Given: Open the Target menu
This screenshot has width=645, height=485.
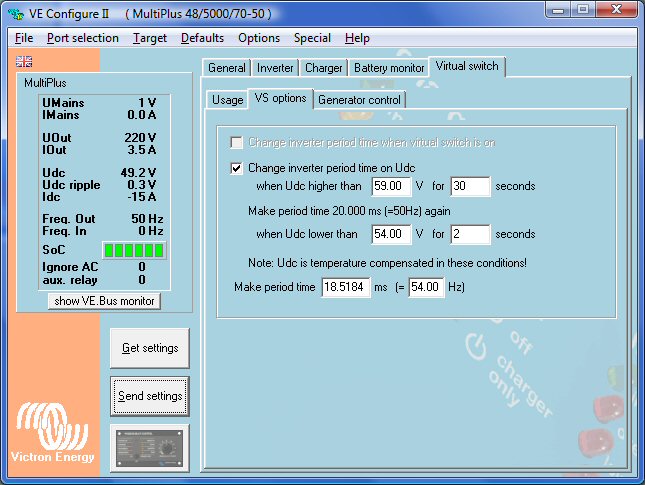Looking at the screenshot, I should (x=150, y=38).
